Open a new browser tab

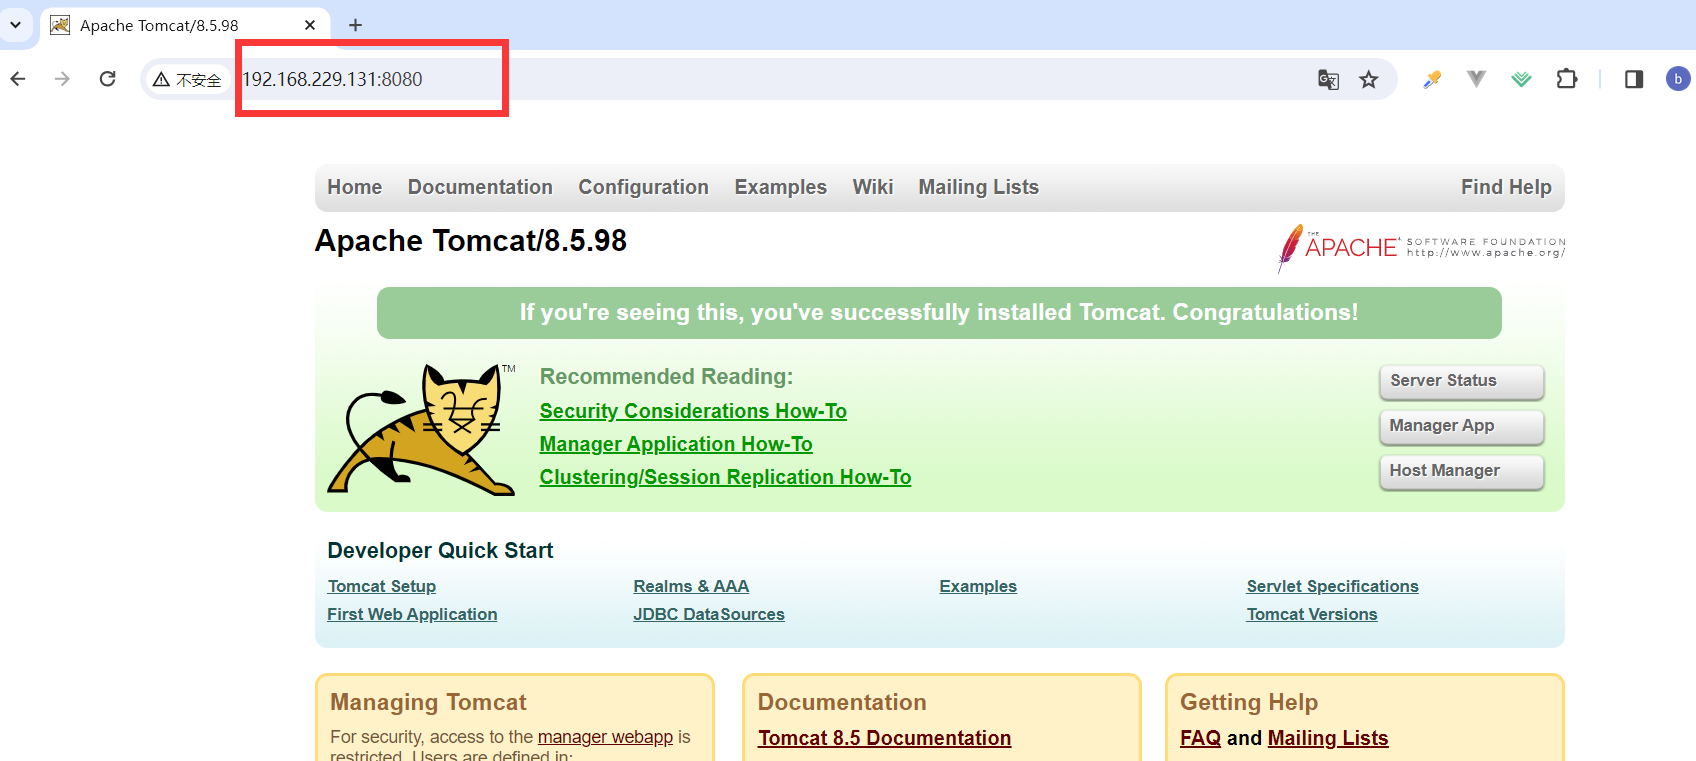click(x=355, y=25)
